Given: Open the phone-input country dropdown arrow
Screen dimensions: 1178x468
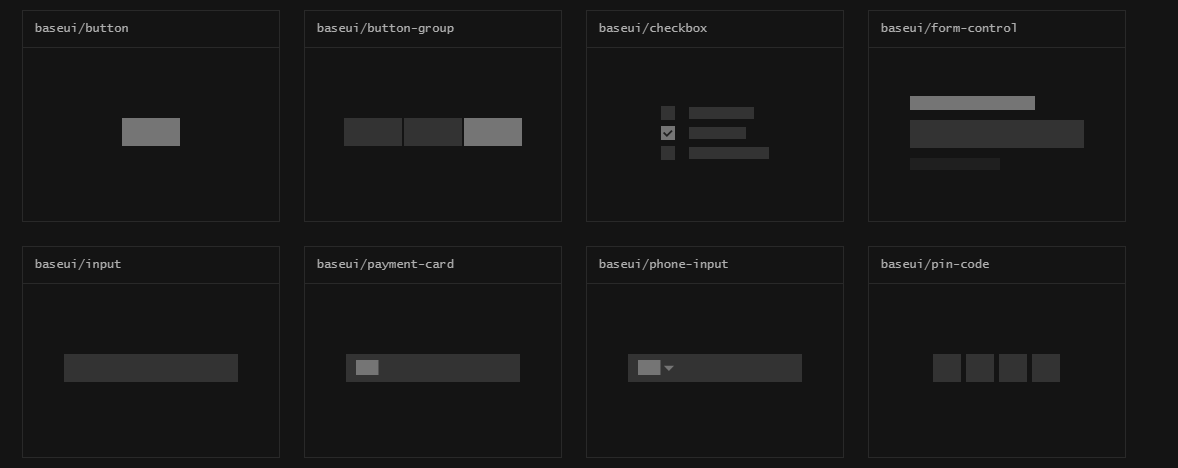Looking at the screenshot, I should (669, 368).
